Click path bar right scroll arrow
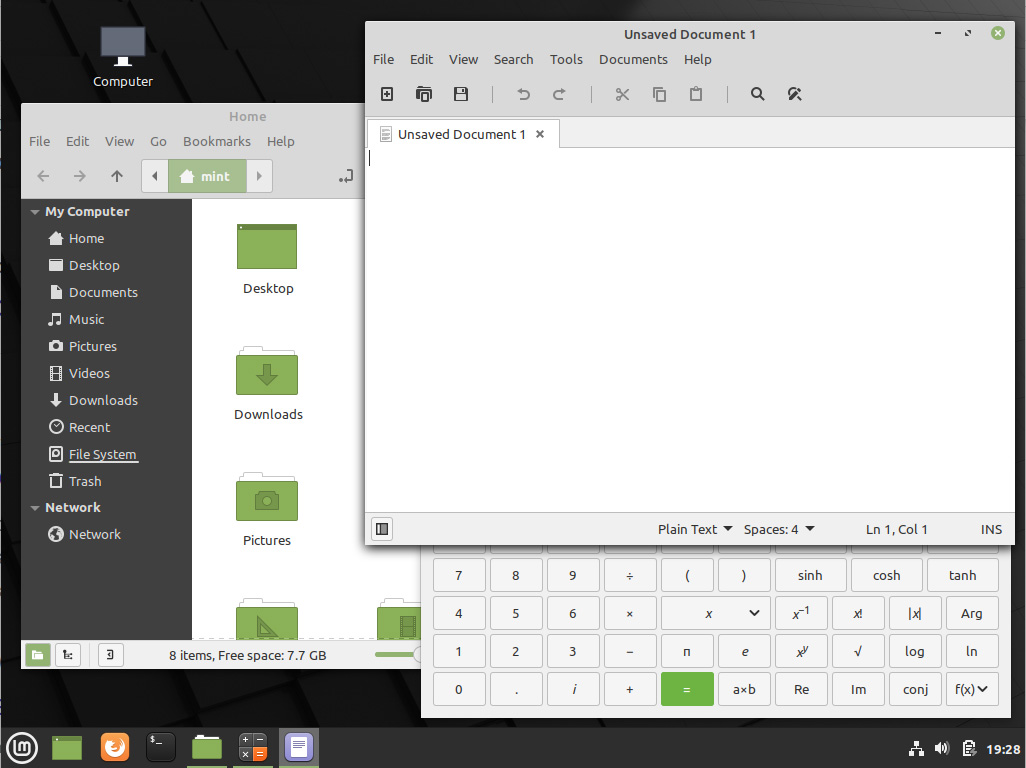Screen dimensions: 1026x768 [259, 176]
